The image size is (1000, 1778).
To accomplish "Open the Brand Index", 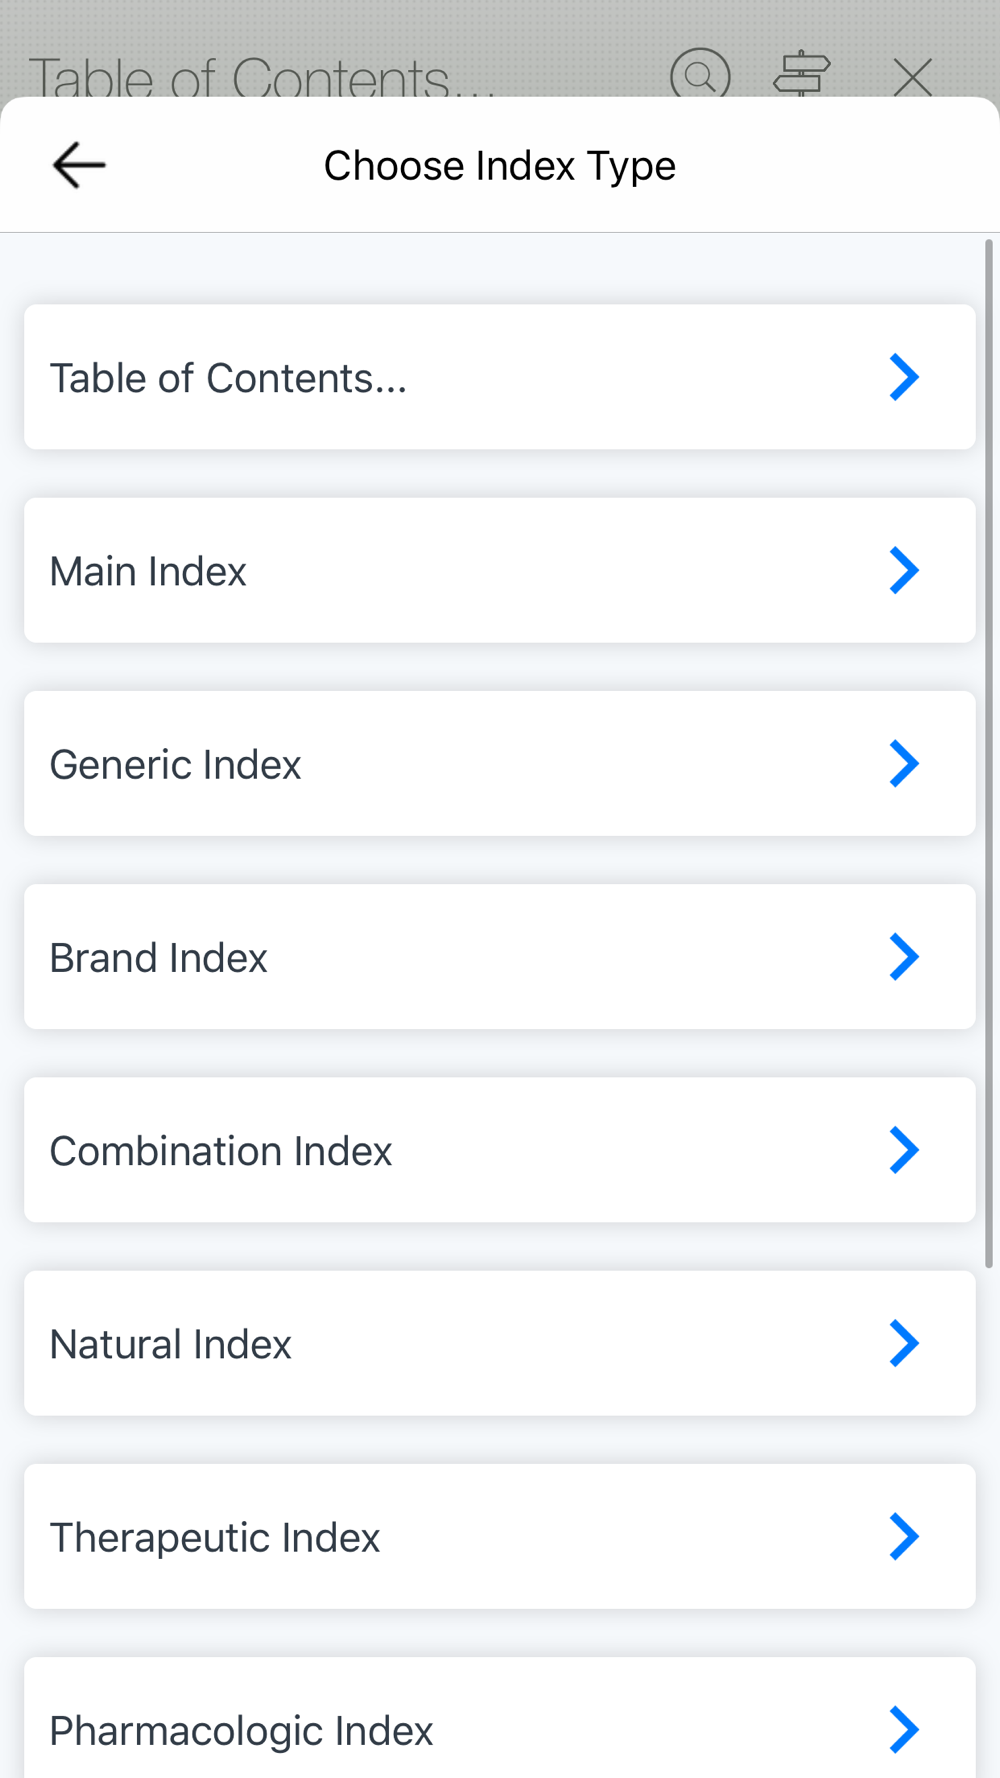I will [500, 957].
